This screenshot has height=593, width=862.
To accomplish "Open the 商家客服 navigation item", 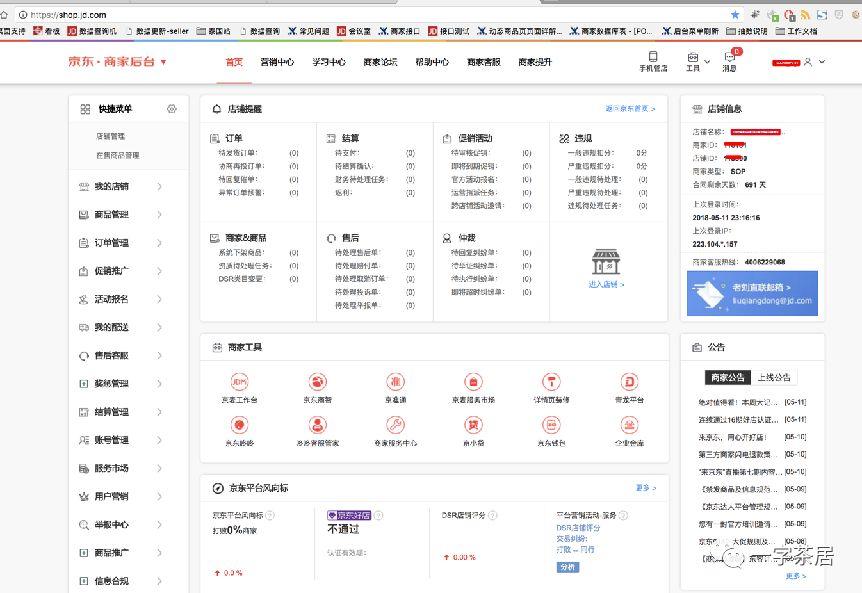I will tap(484, 62).
